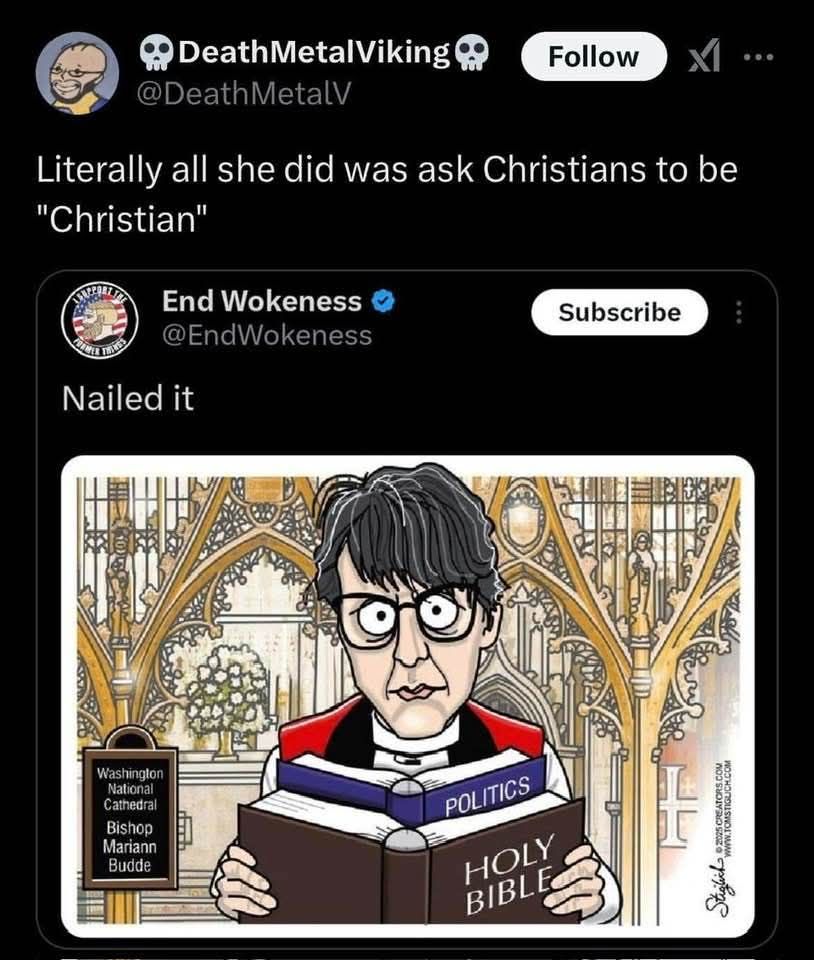The height and width of the screenshot is (960, 814).
Task: Open the Grok icon beside Follow
Action: coord(702,58)
